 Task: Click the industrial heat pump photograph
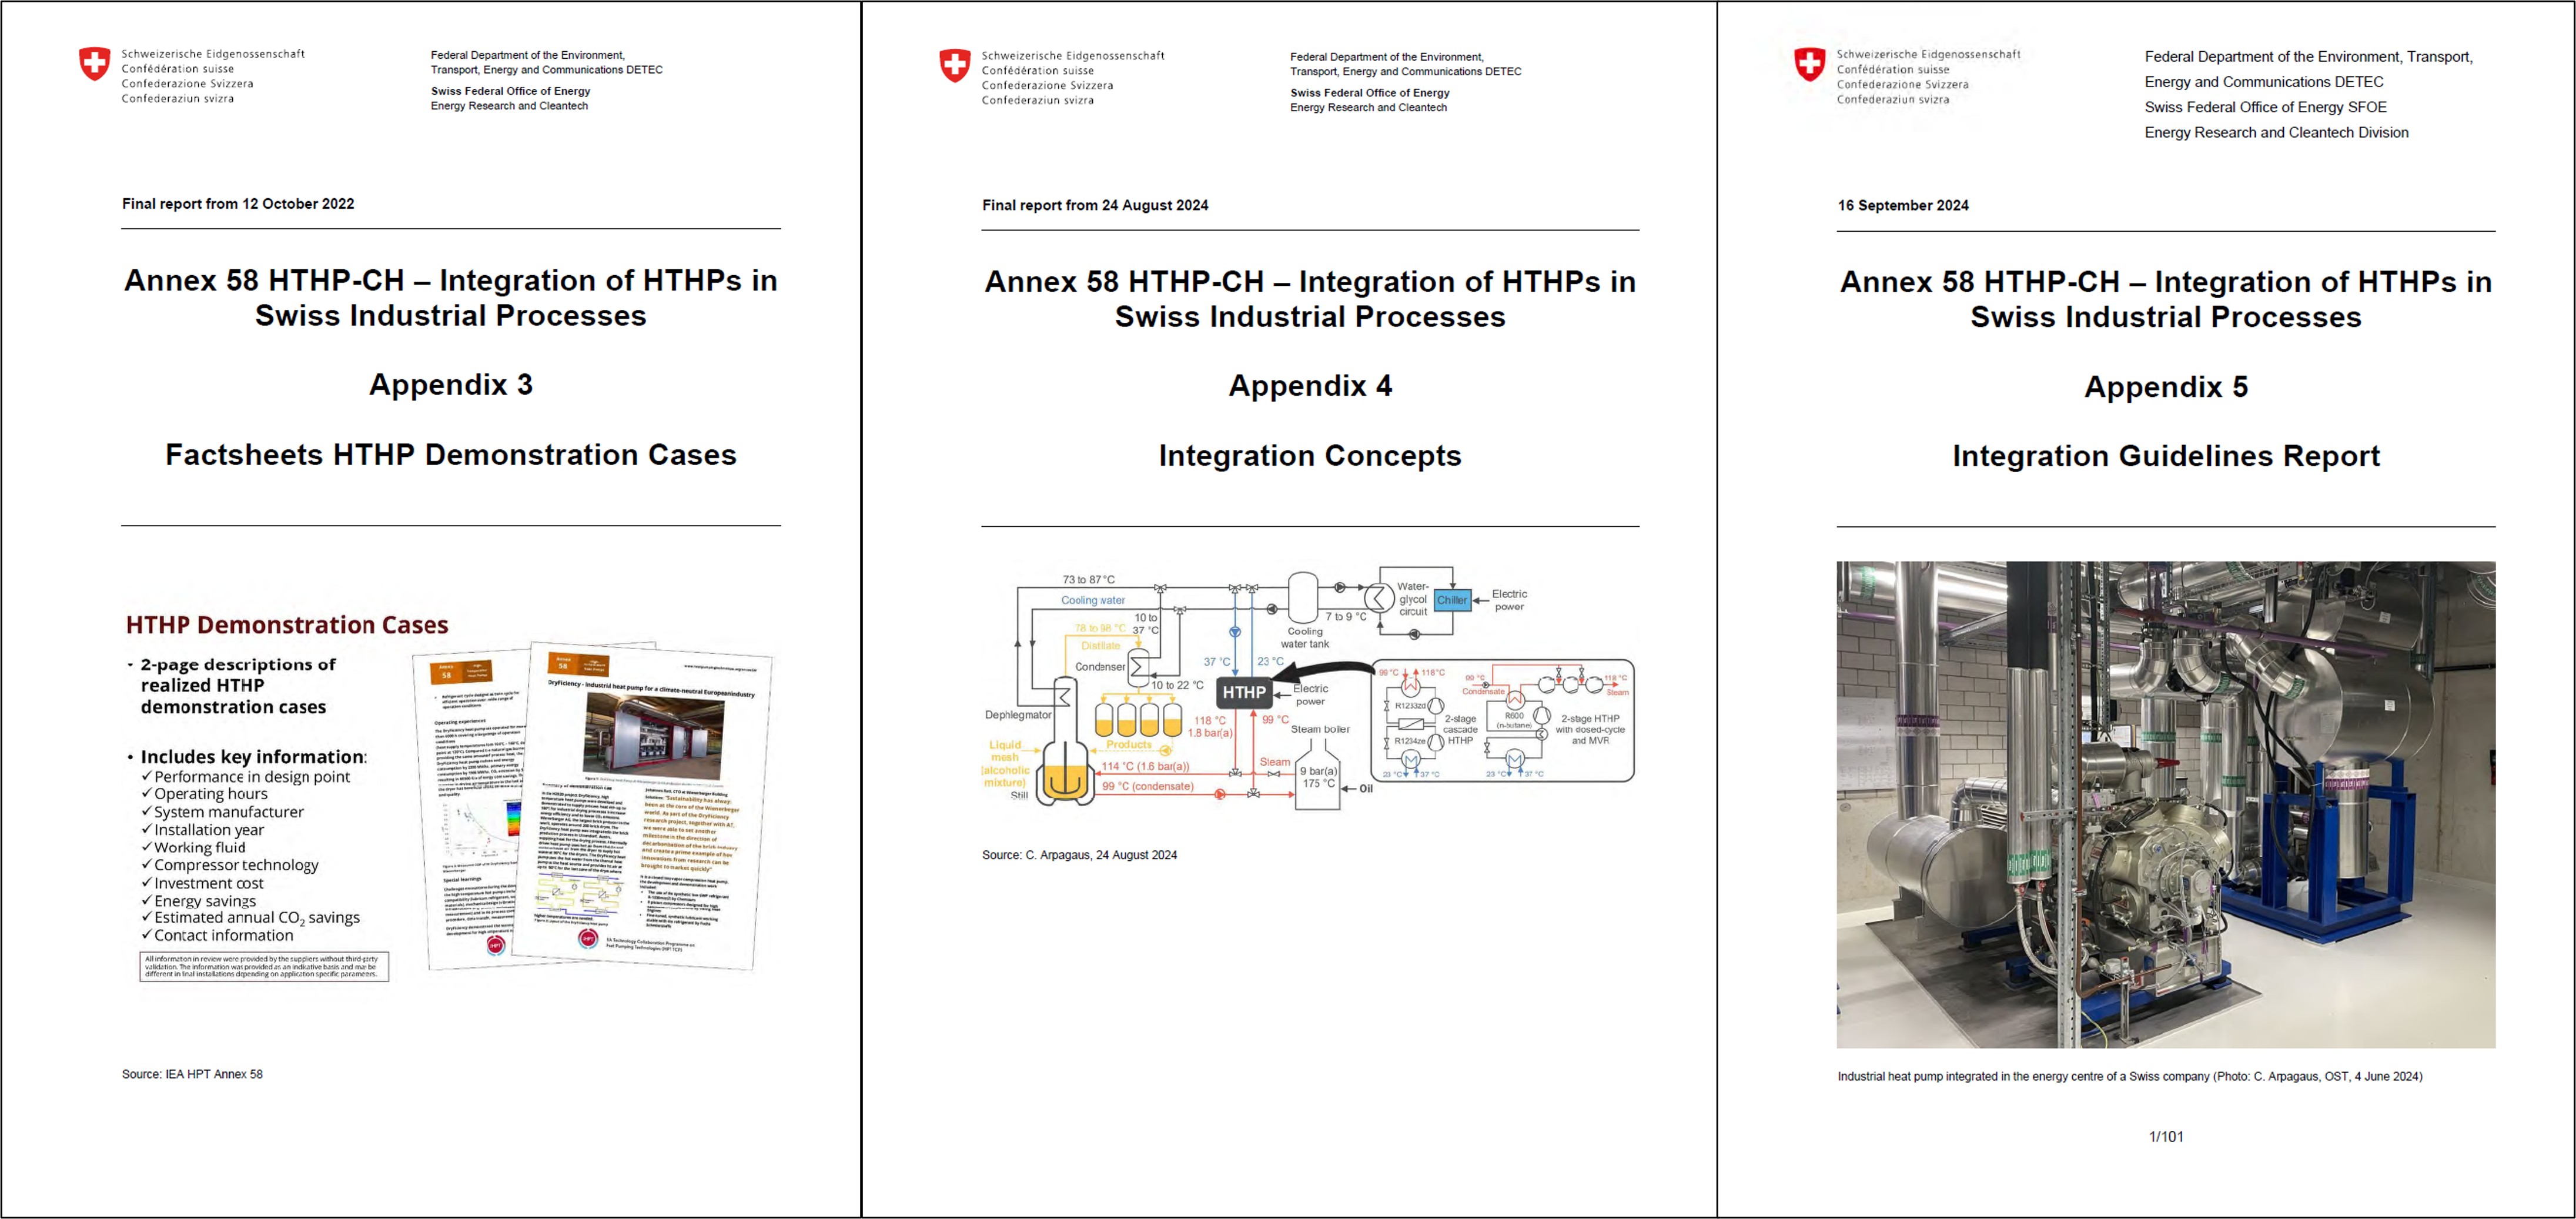click(x=2165, y=804)
